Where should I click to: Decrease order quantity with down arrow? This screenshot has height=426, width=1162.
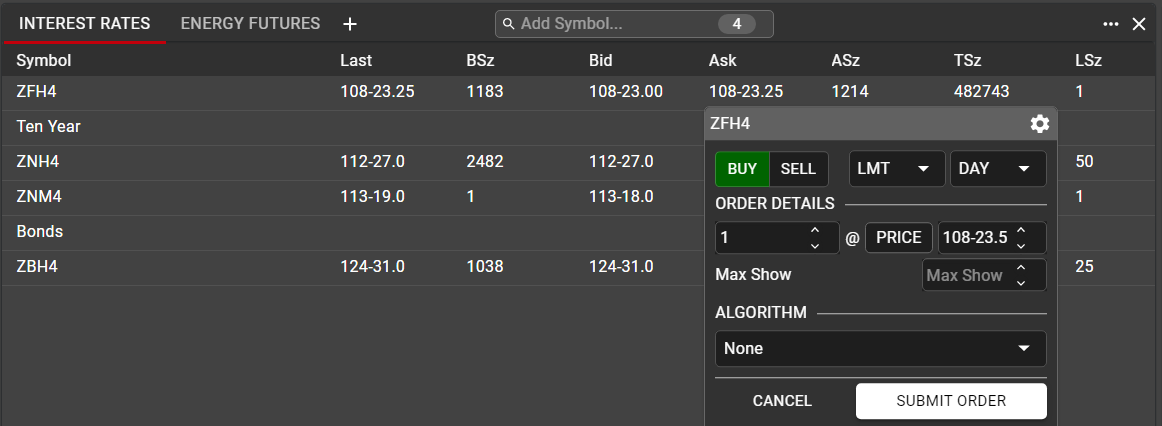coord(815,245)
